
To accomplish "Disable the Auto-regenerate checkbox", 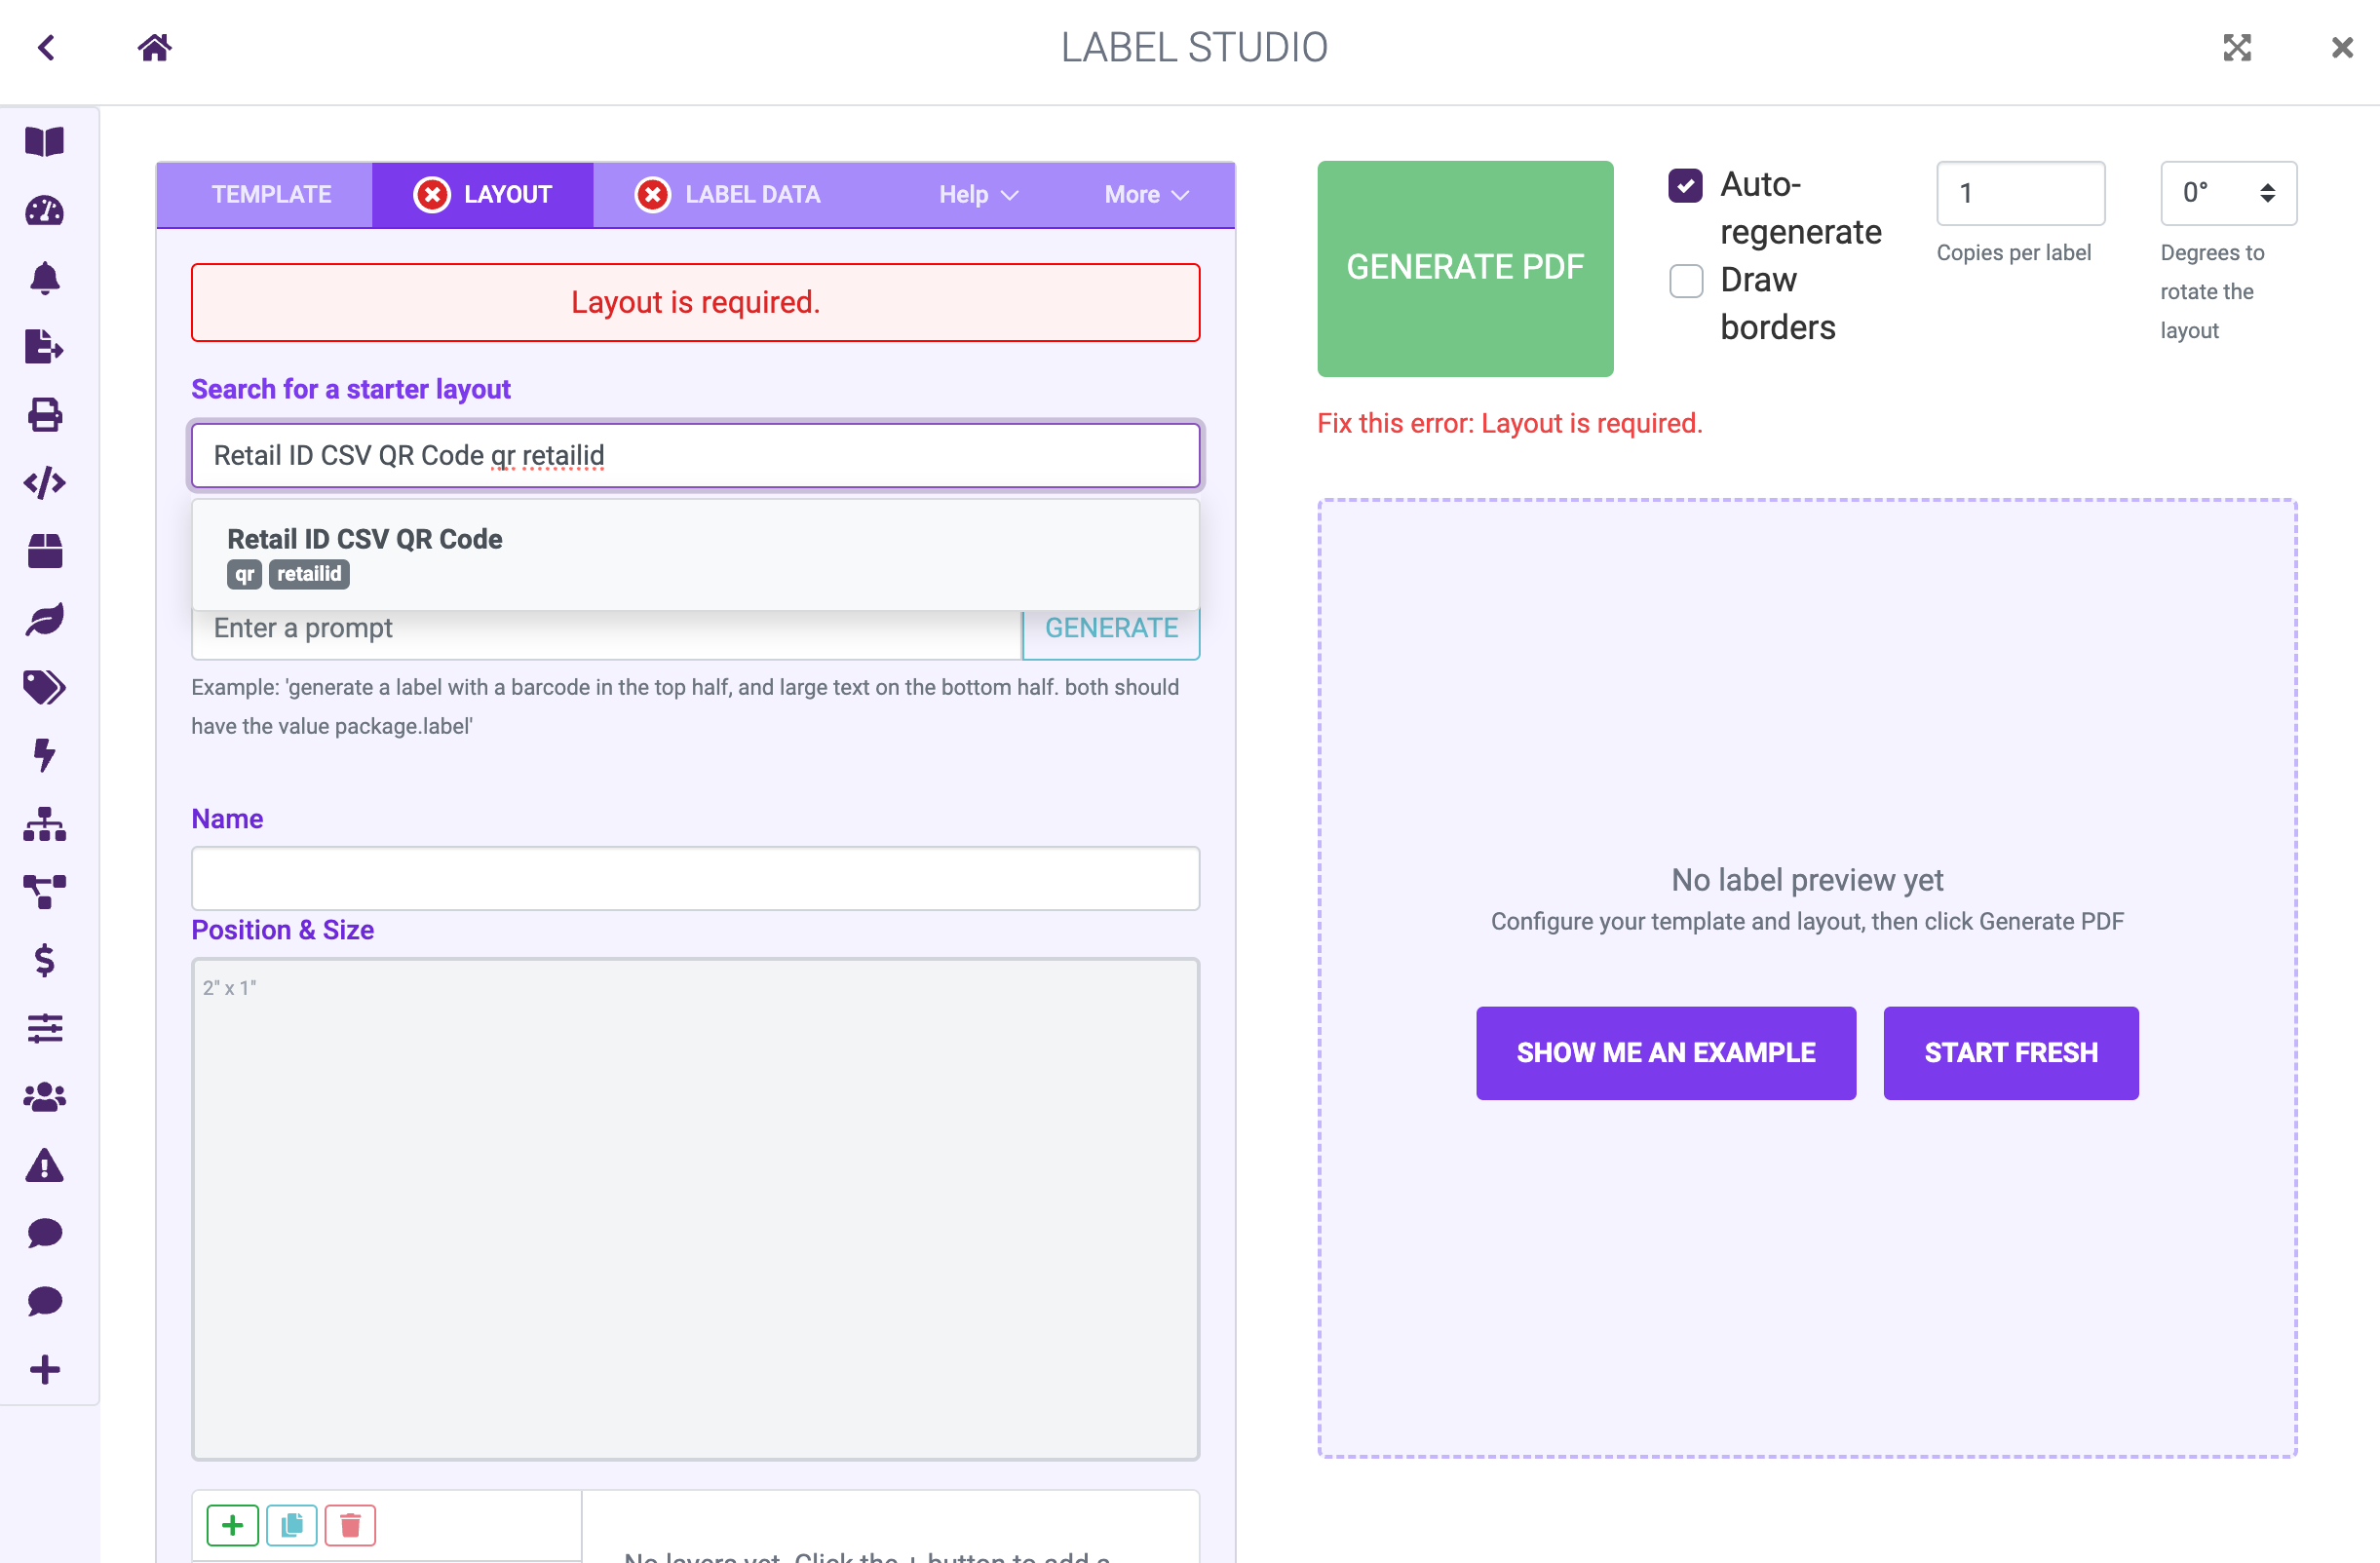I will coord(1685,185).
